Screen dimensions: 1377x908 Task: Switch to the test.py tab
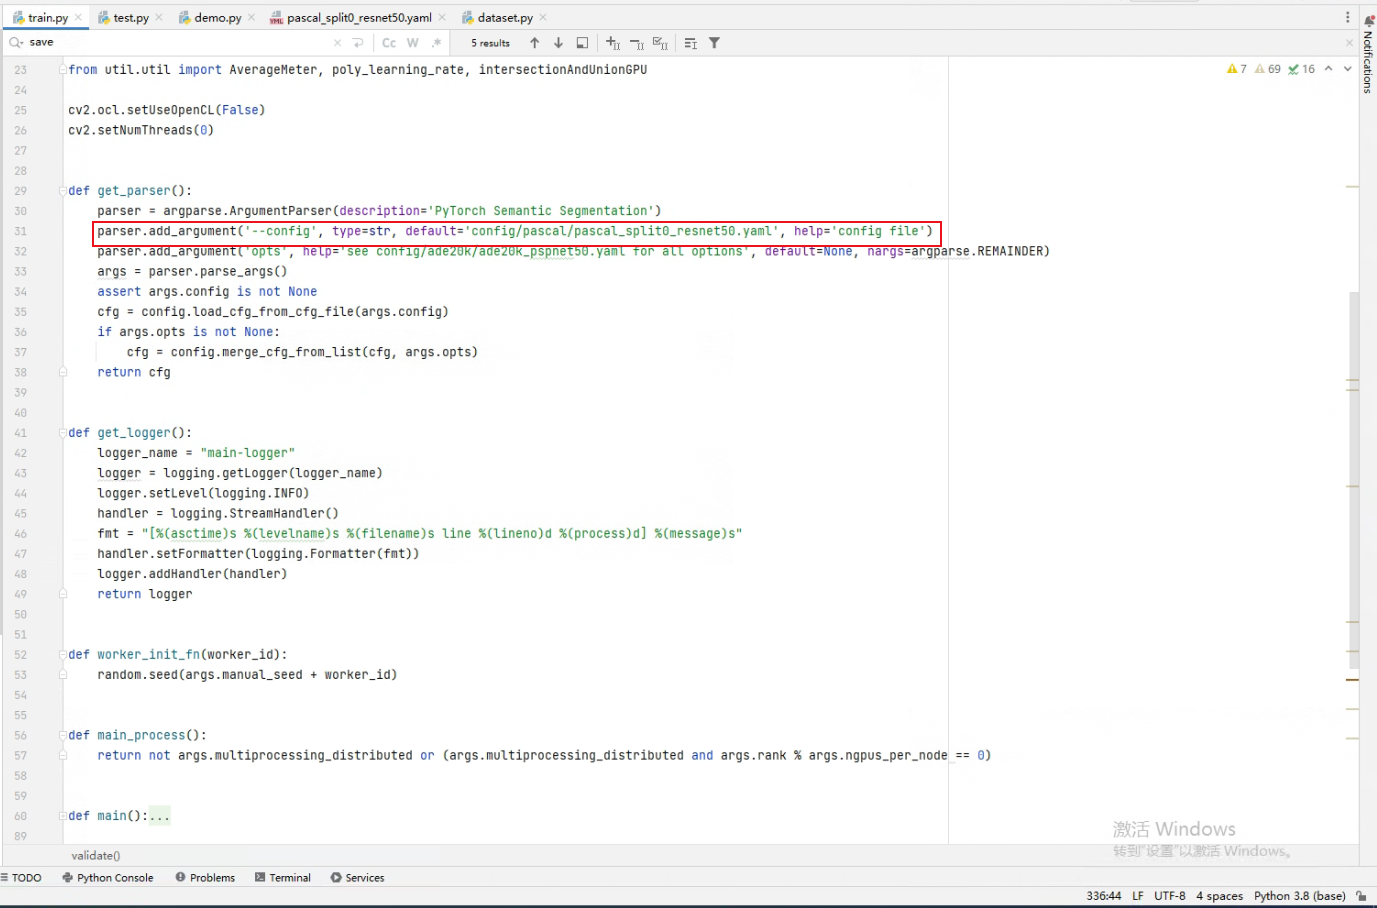130,18
